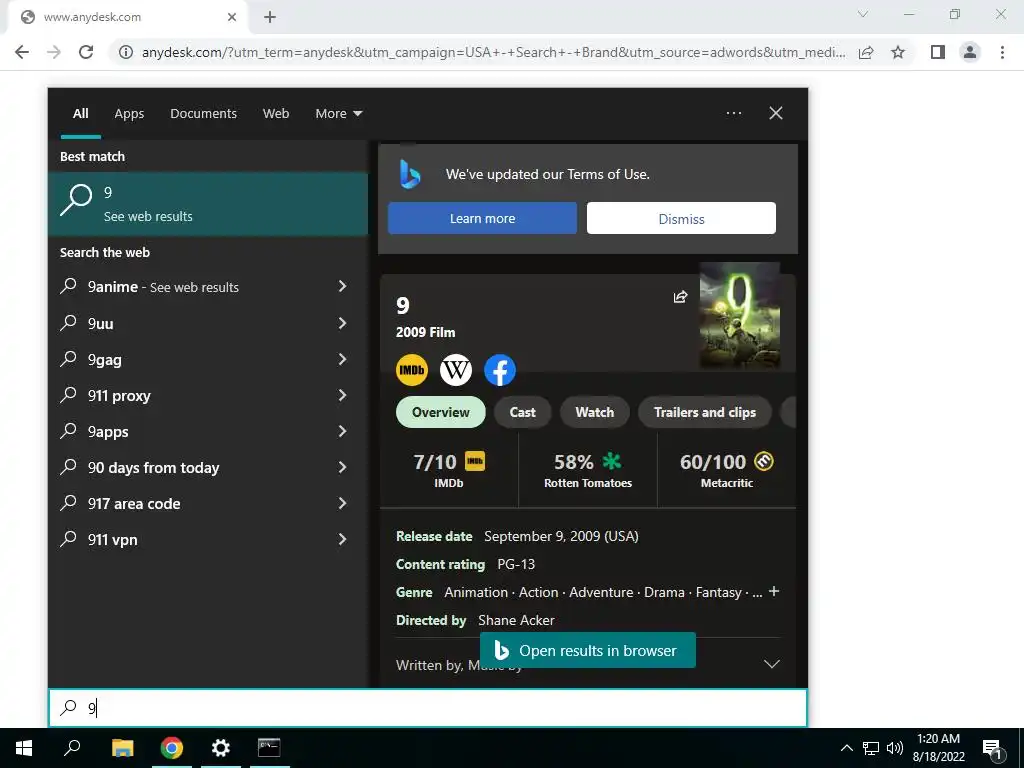Click the Chrome address bar URL
The image size is (1024, 768).
[493, 52]
